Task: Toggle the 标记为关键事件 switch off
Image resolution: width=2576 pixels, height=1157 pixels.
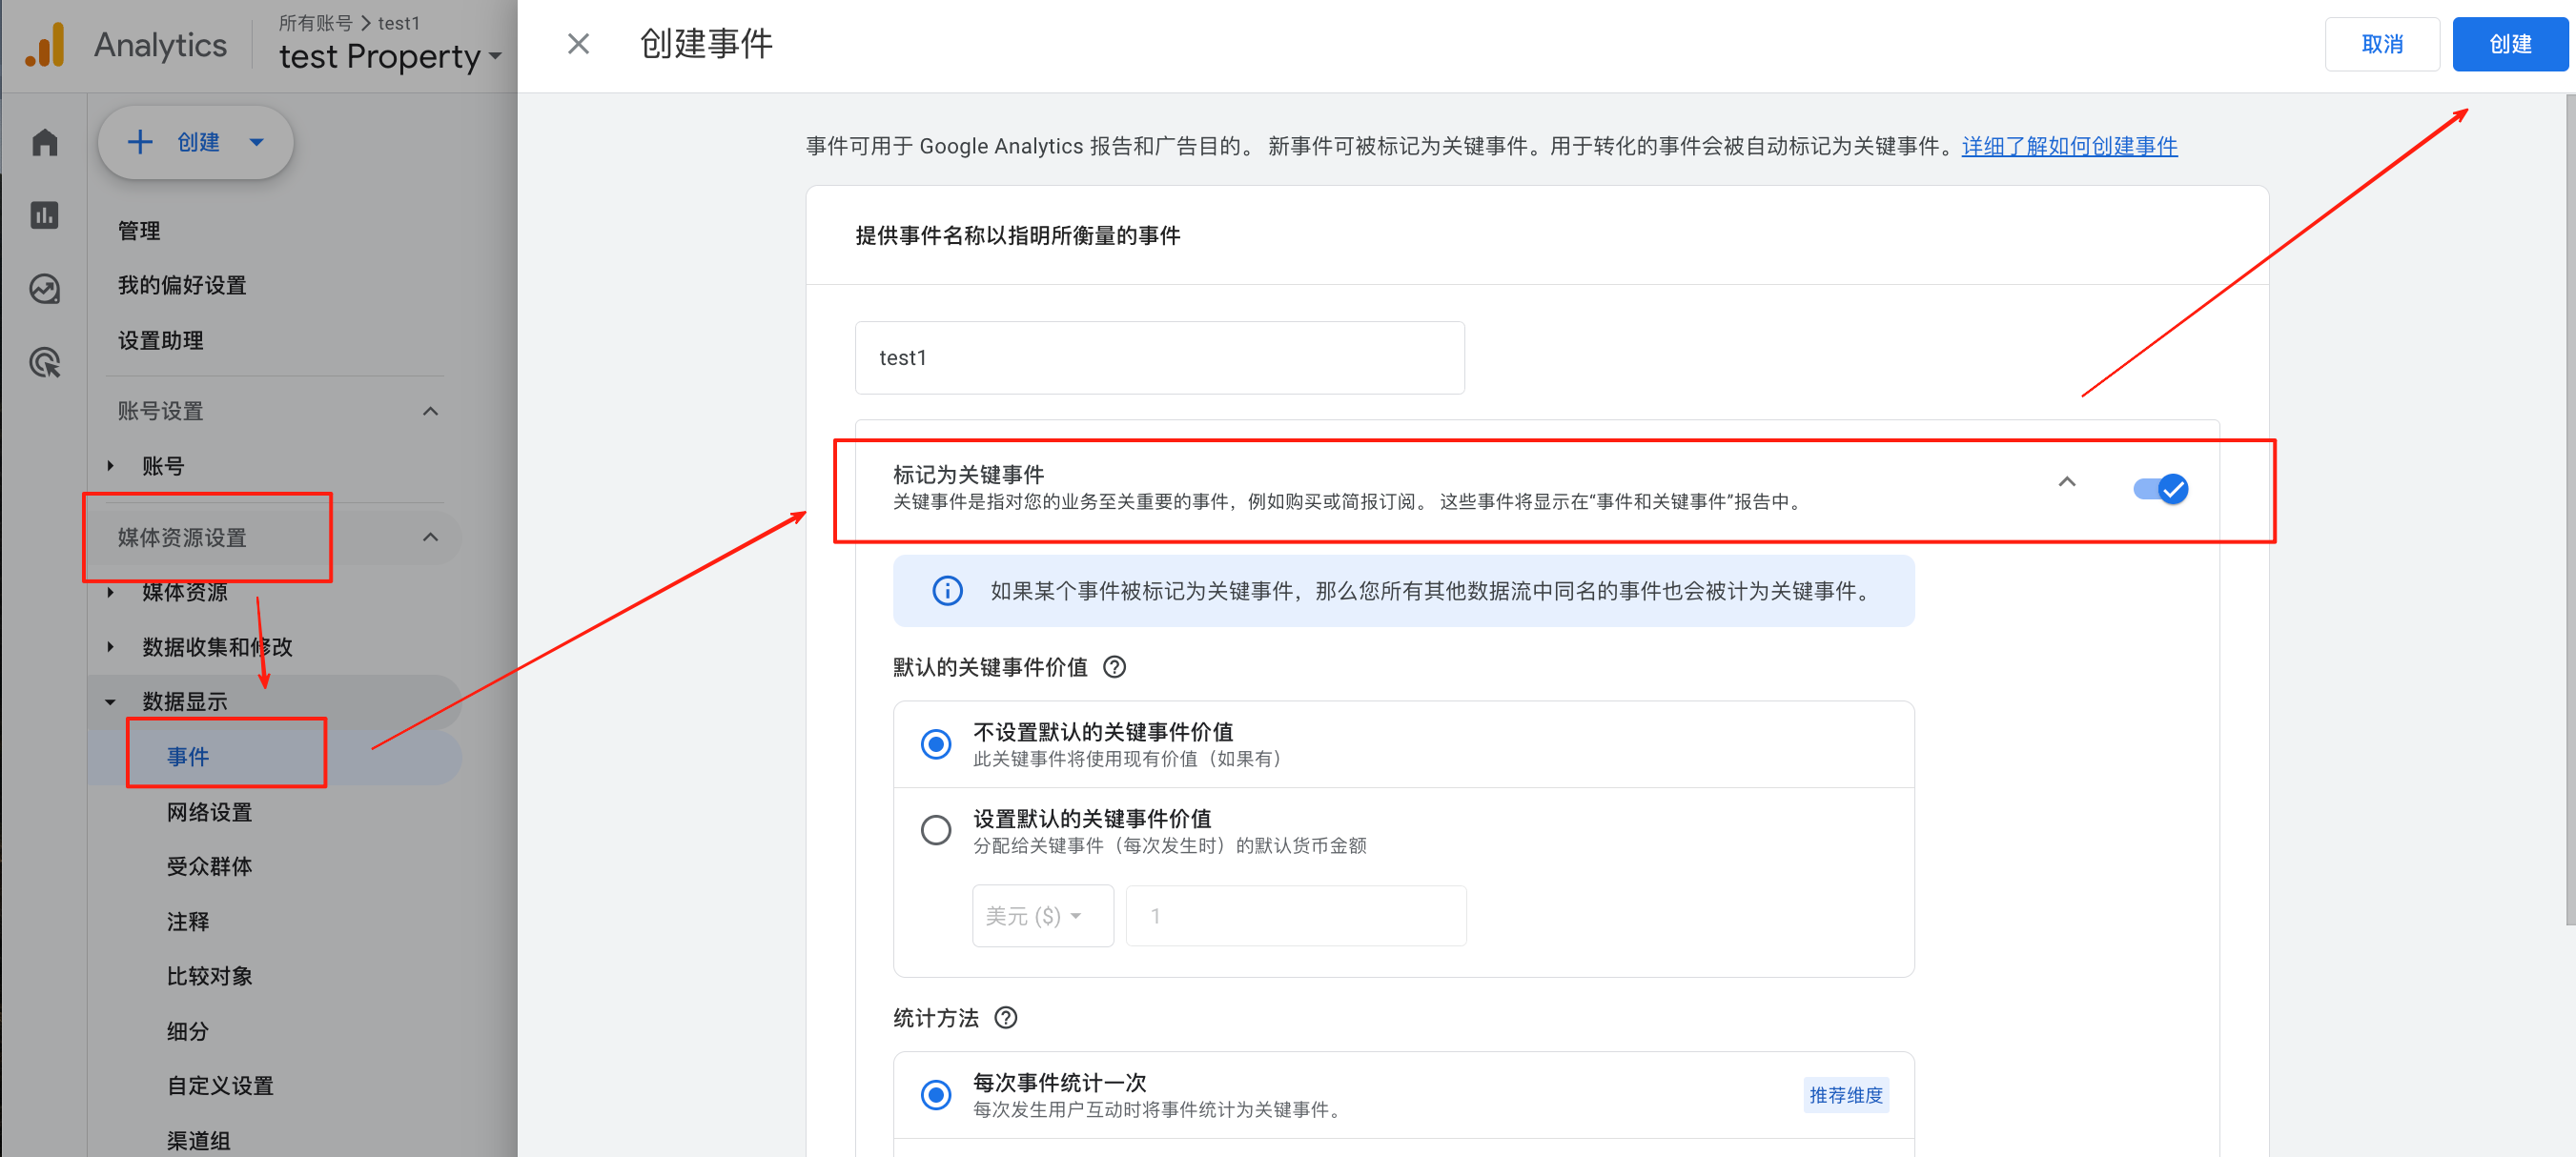Action: (2161, 489)
